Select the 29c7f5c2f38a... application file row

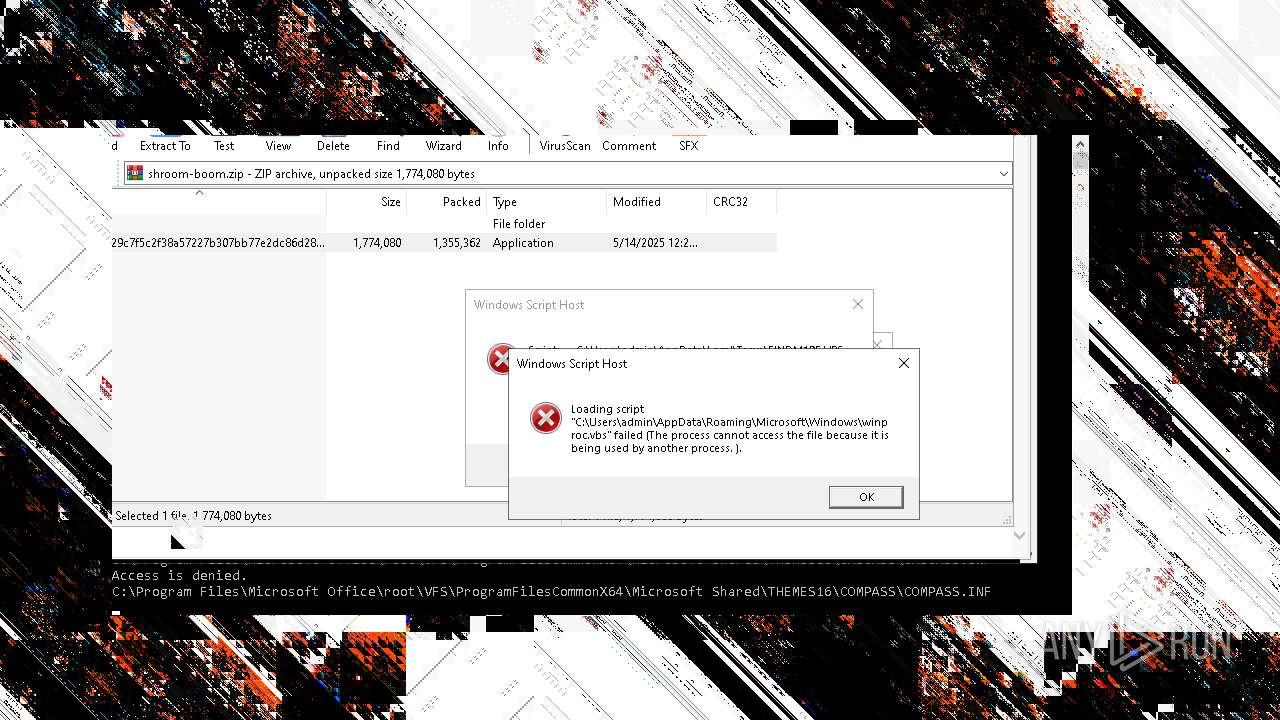click(444, 243)
